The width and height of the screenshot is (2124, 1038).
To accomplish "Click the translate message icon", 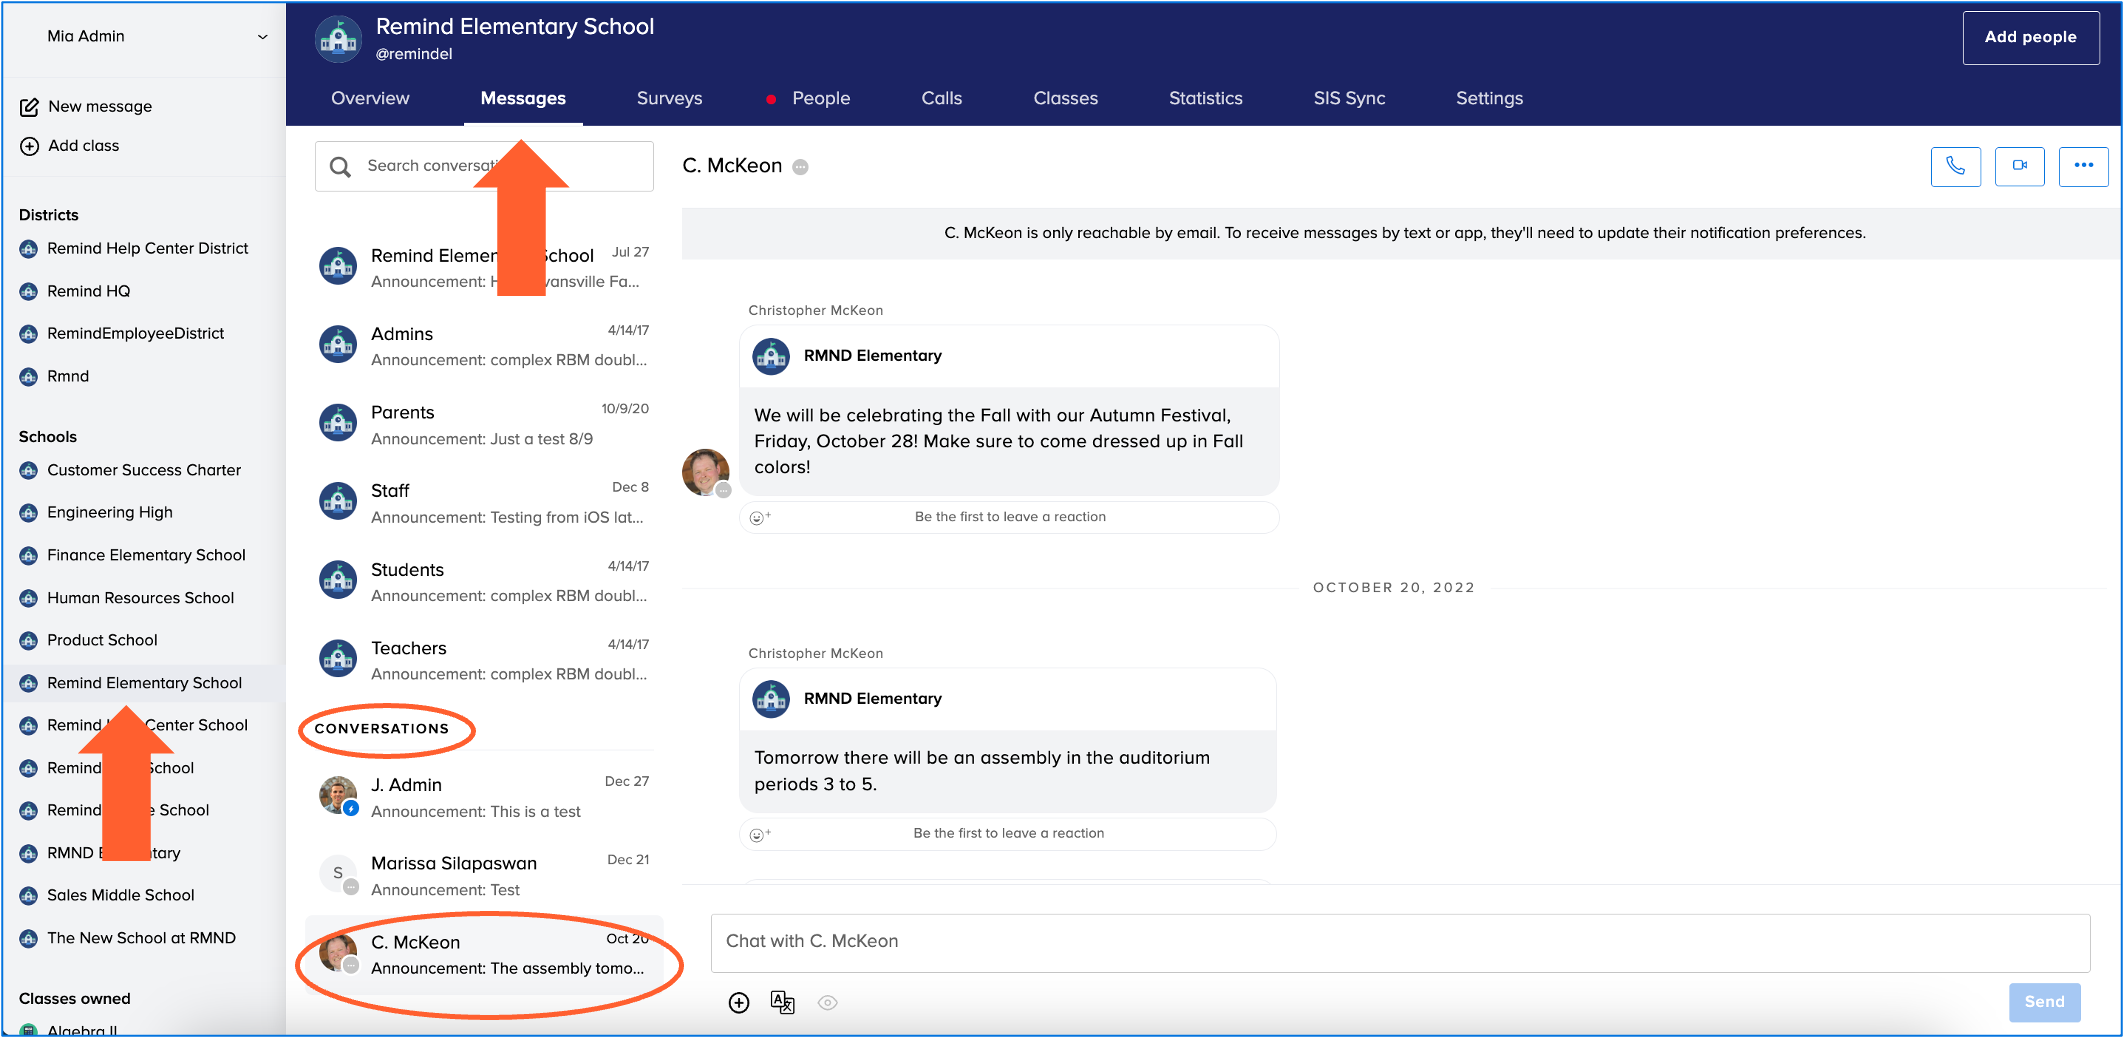I will point(782,1003).
